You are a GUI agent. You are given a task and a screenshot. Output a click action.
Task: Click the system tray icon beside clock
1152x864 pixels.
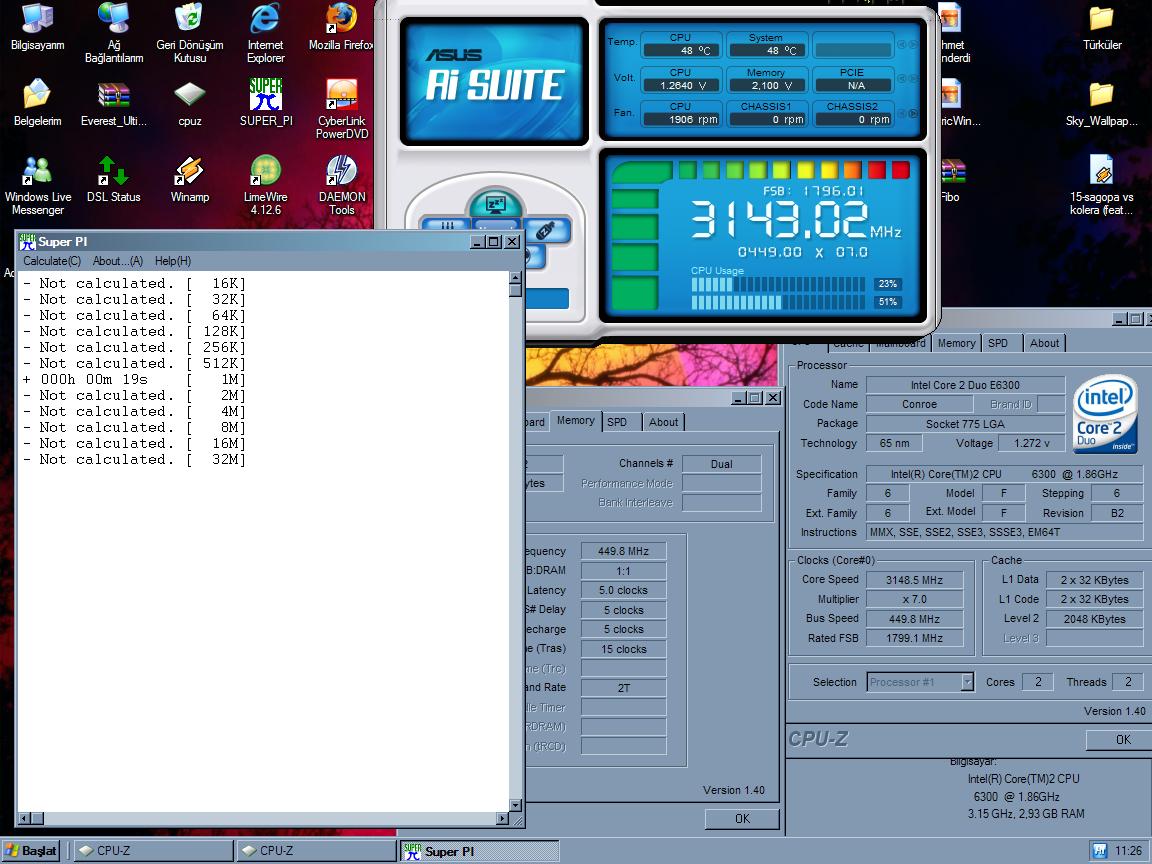point(1099,851)
